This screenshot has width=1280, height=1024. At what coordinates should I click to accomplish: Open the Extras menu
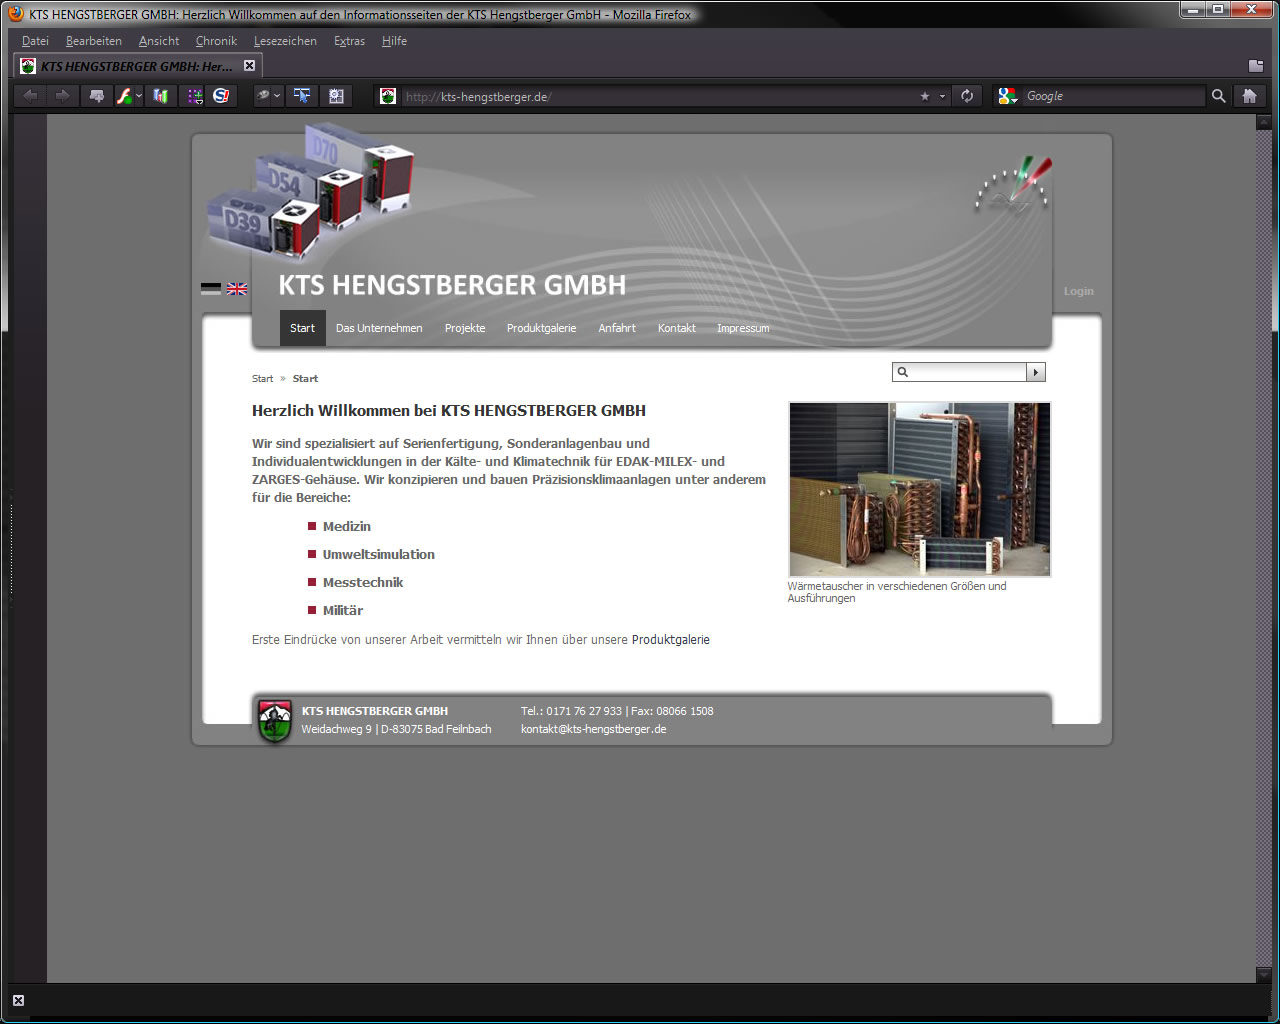click(349, 41)
